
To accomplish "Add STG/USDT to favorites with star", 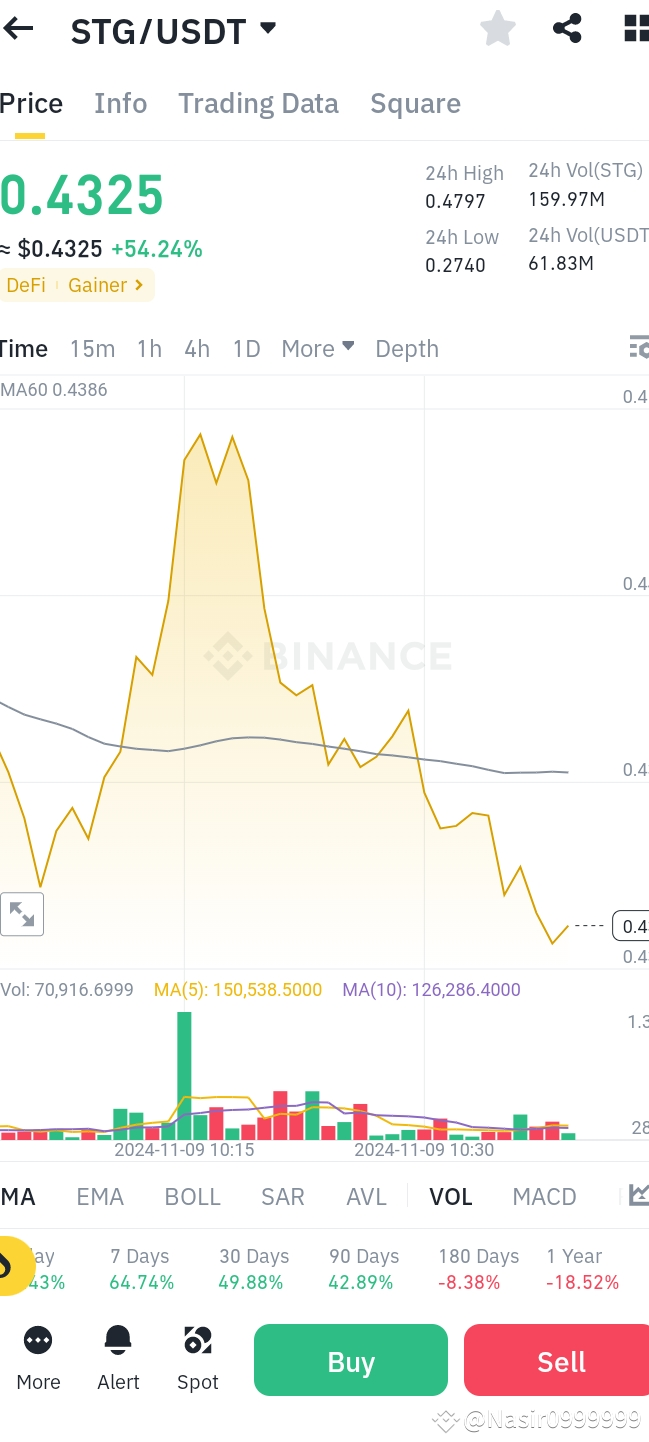I will point(497,29).
